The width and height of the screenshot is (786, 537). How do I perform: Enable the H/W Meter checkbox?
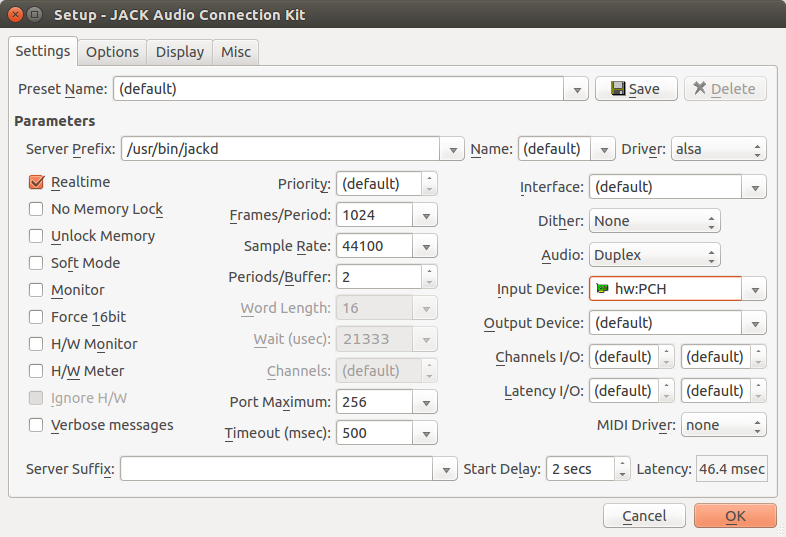coord(36,371)
